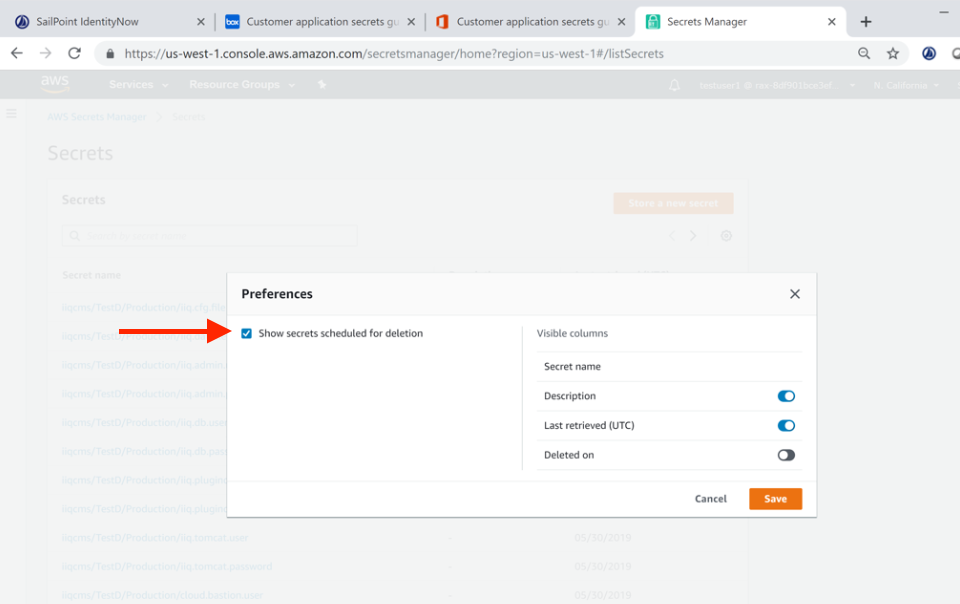Open a new browser tab
The width and height of the screenshot is (960, 604).
[x=866, y=22]
